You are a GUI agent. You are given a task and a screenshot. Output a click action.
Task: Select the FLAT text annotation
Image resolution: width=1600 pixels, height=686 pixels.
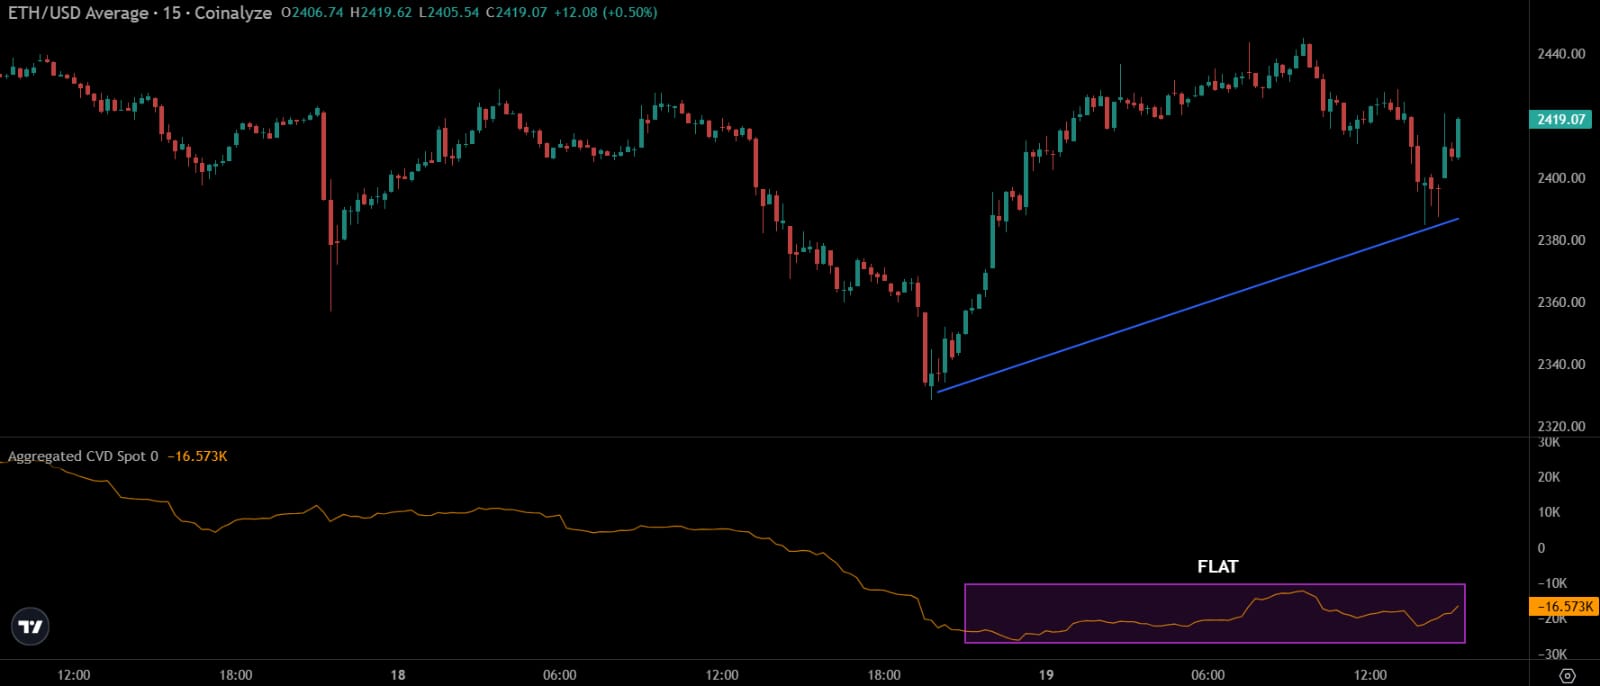[1218, 567]
